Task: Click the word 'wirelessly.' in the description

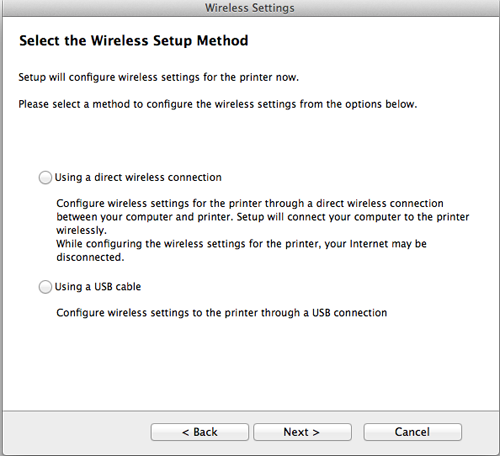Action: pos(81,230)
